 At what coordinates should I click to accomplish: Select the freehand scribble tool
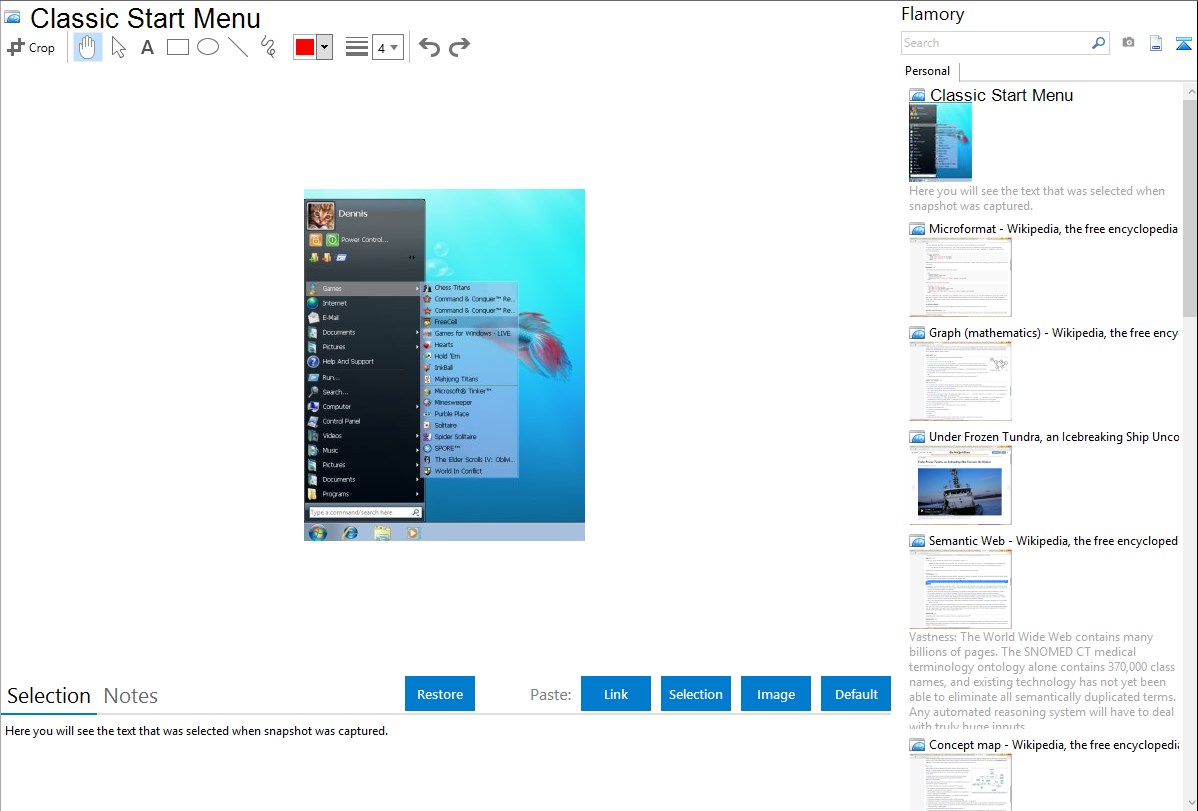[268, 47]
